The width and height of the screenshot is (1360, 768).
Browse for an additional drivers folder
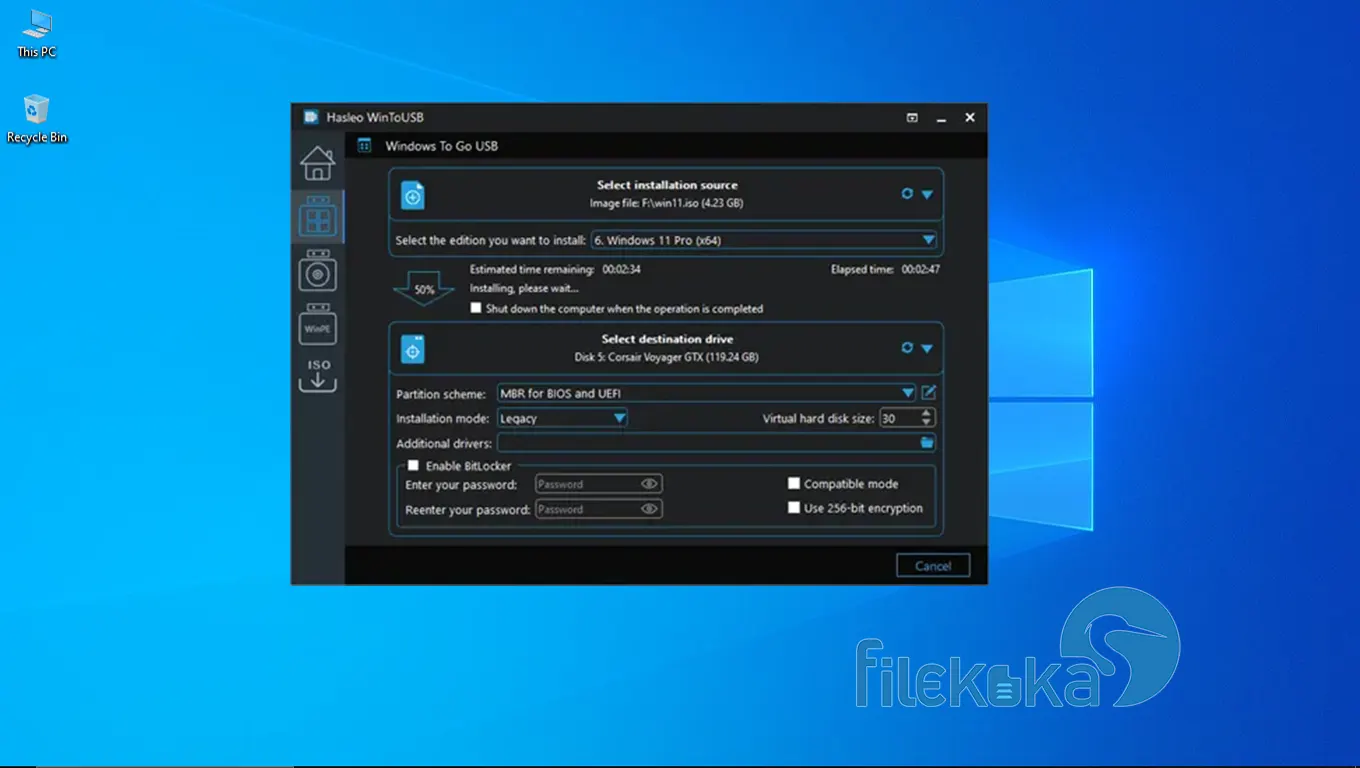[x=927, y=442]
